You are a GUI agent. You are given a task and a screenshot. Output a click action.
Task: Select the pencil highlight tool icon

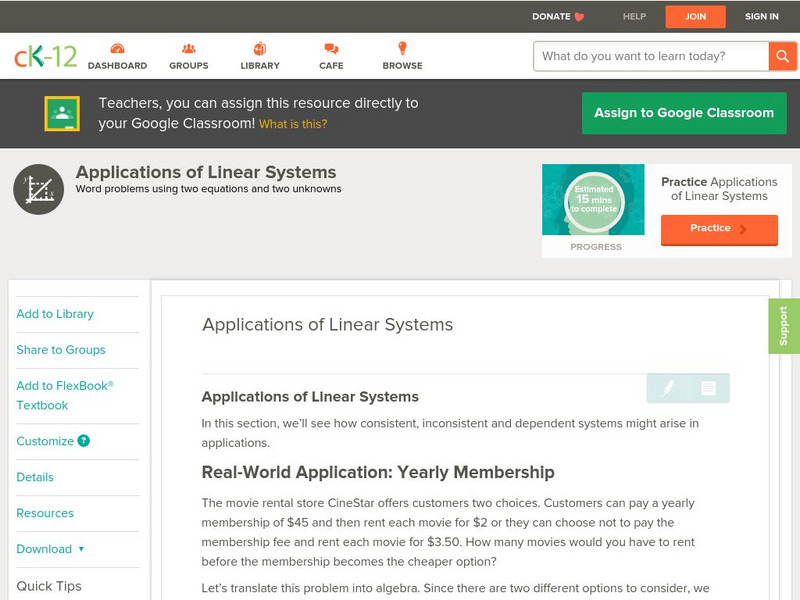(668, 388)
